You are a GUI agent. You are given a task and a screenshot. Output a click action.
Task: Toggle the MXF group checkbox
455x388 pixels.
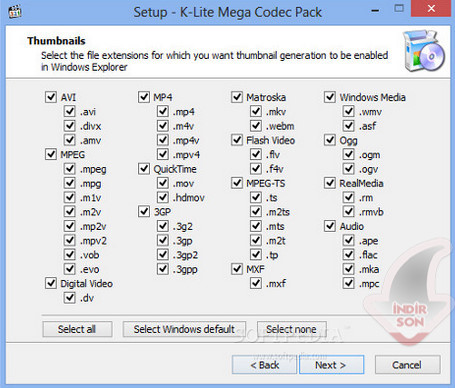(x=237, y=269)
